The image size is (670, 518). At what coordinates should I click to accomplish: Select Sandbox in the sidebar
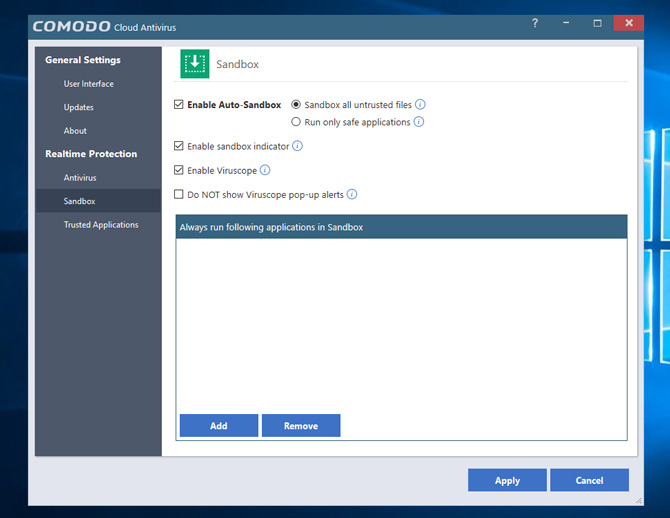(98, 201)
